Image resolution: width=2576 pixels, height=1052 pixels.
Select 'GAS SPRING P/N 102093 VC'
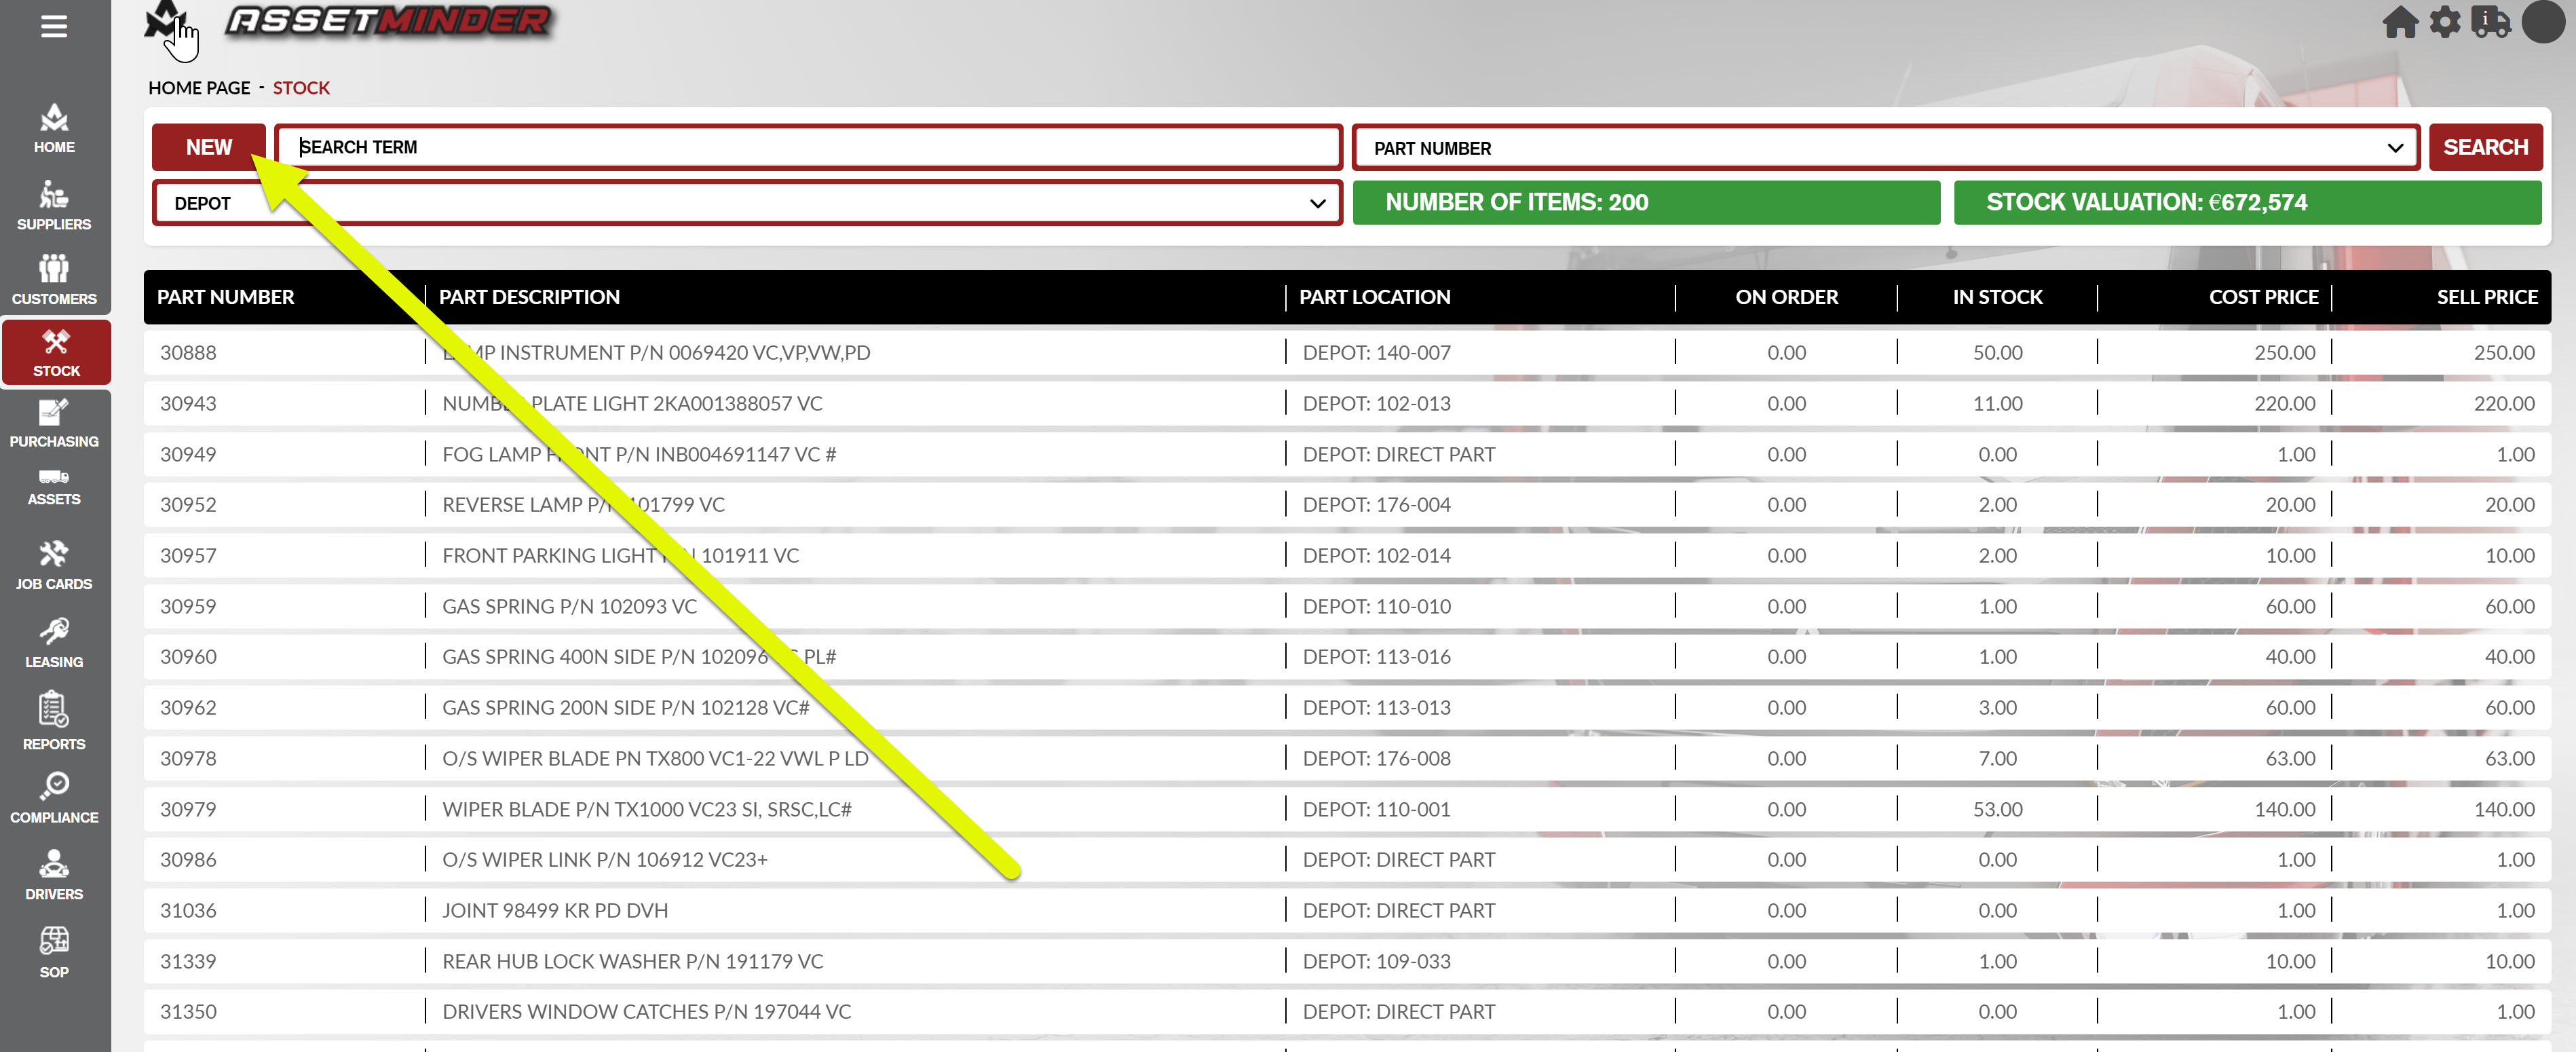[569, 606]
